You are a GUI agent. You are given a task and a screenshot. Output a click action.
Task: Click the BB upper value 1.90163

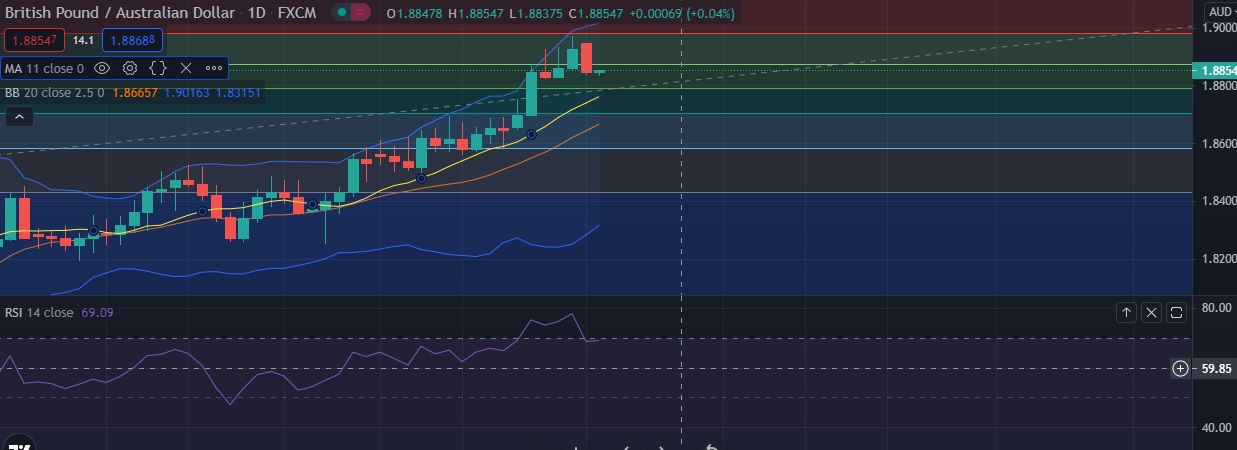pos(185,92)
